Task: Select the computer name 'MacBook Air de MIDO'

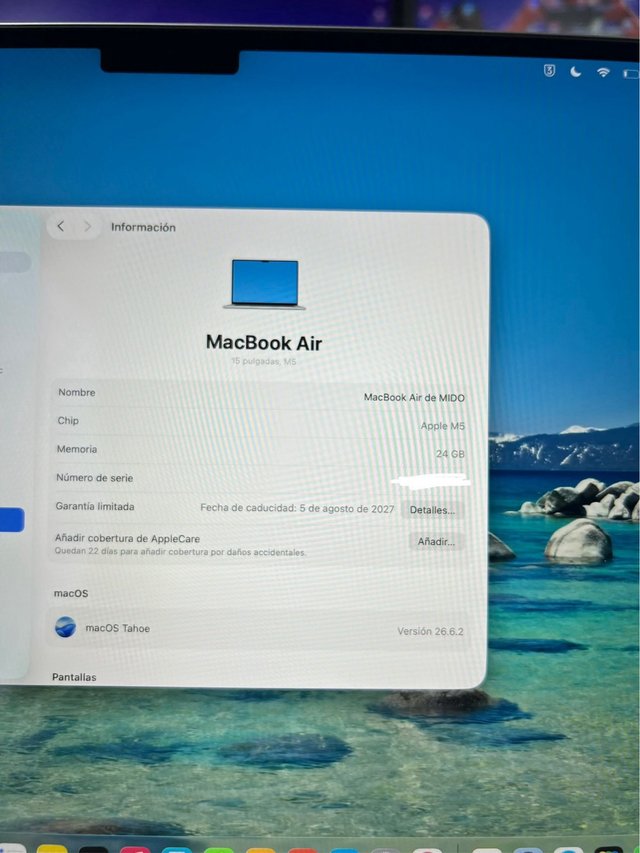Action: point(414,398)
